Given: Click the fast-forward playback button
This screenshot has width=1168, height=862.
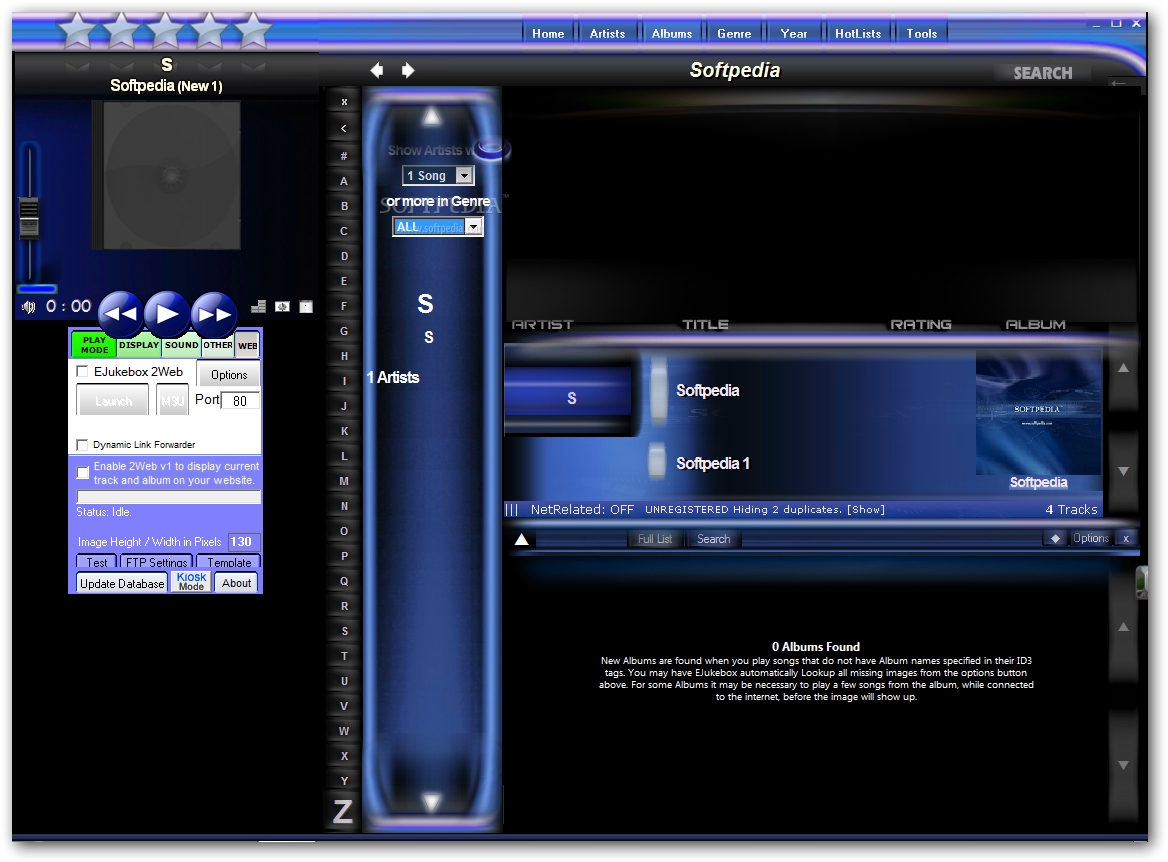Looking at the screenshot, I should [x=214, y=314].
